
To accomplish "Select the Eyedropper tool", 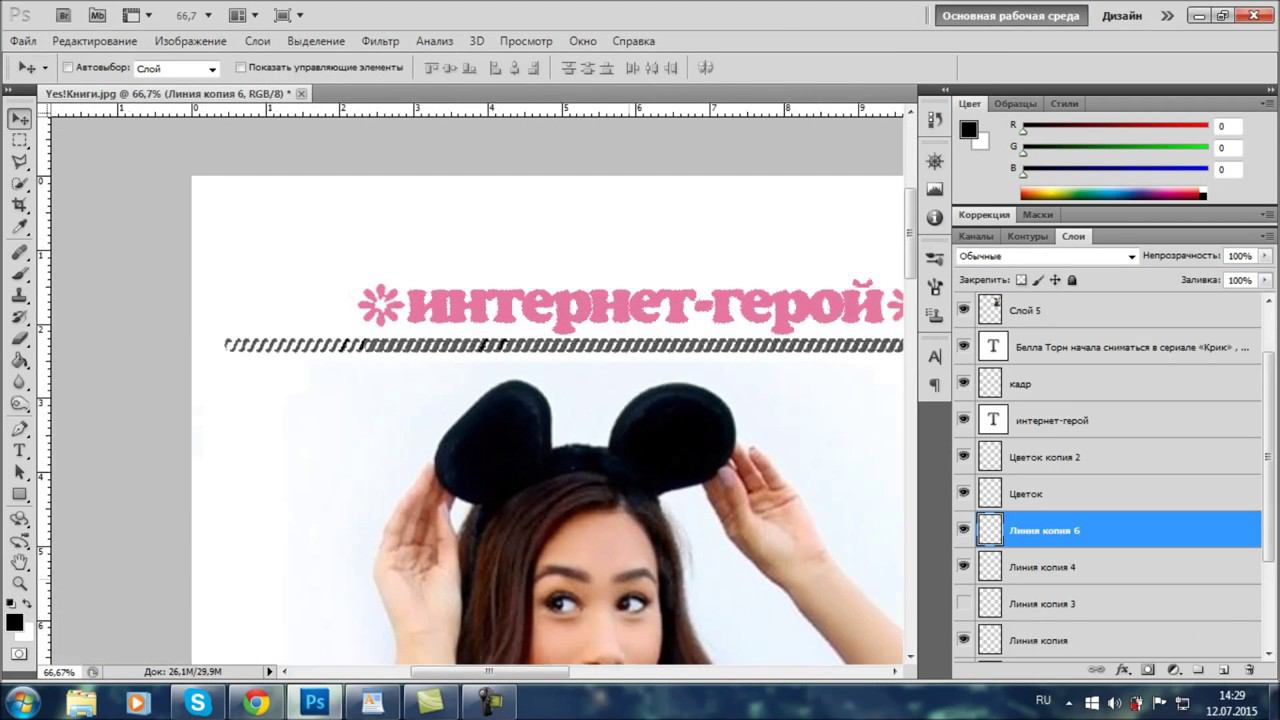I will [x=19, y=227].
